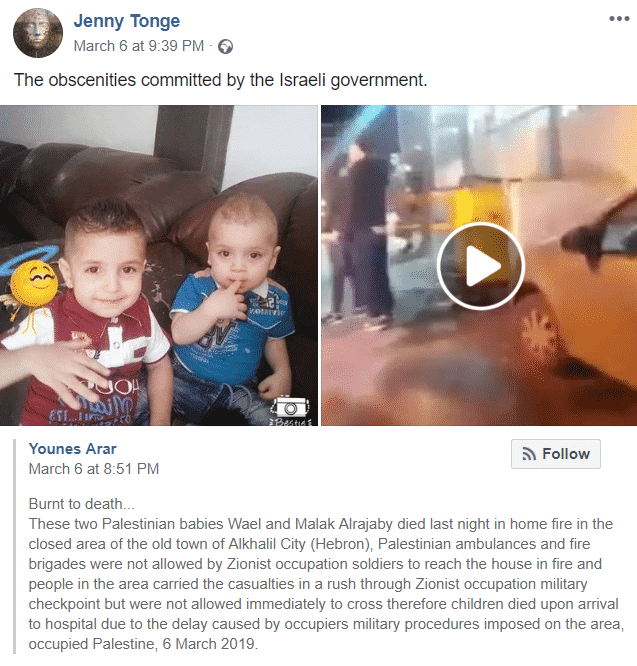Click the RSS feed icon on Follow
Image resolution: width=637 pixels, height=666 pixels.
pyautogui.click(x=529, y=454)
